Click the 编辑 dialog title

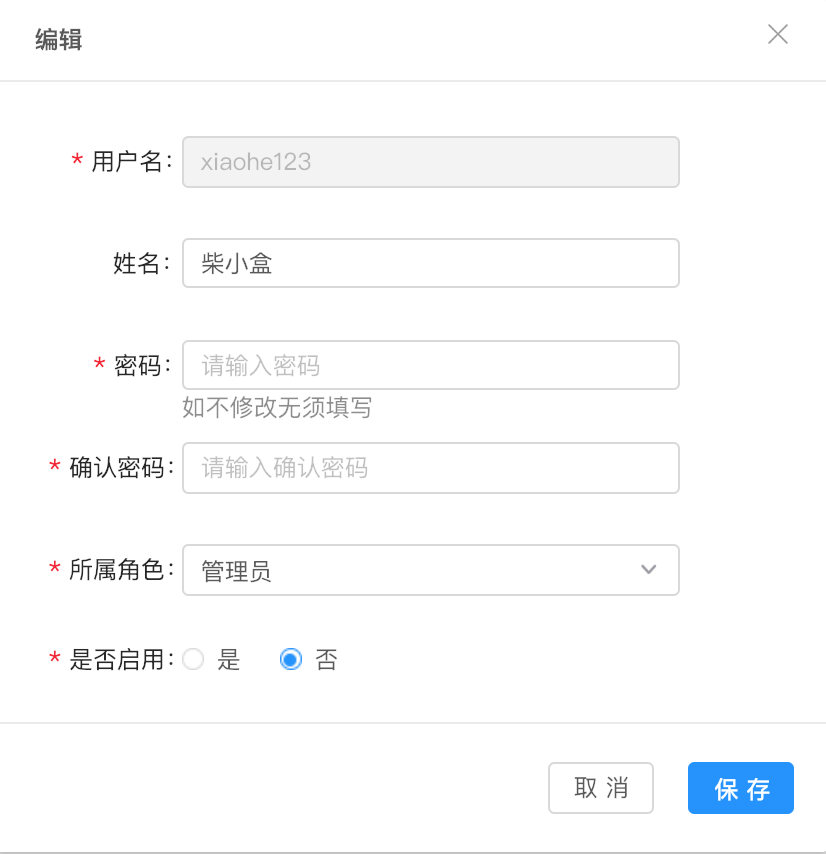57,40
